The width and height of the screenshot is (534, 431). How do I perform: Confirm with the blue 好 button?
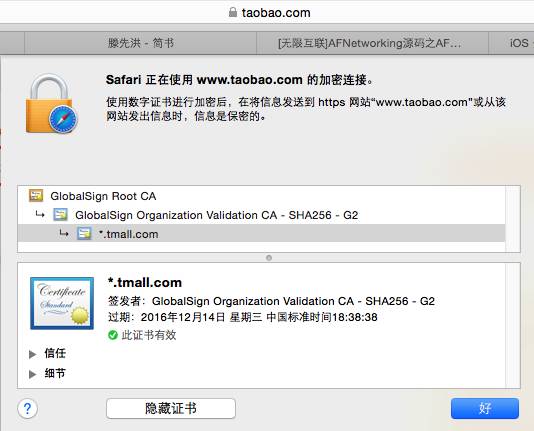[x=485, y=408]
